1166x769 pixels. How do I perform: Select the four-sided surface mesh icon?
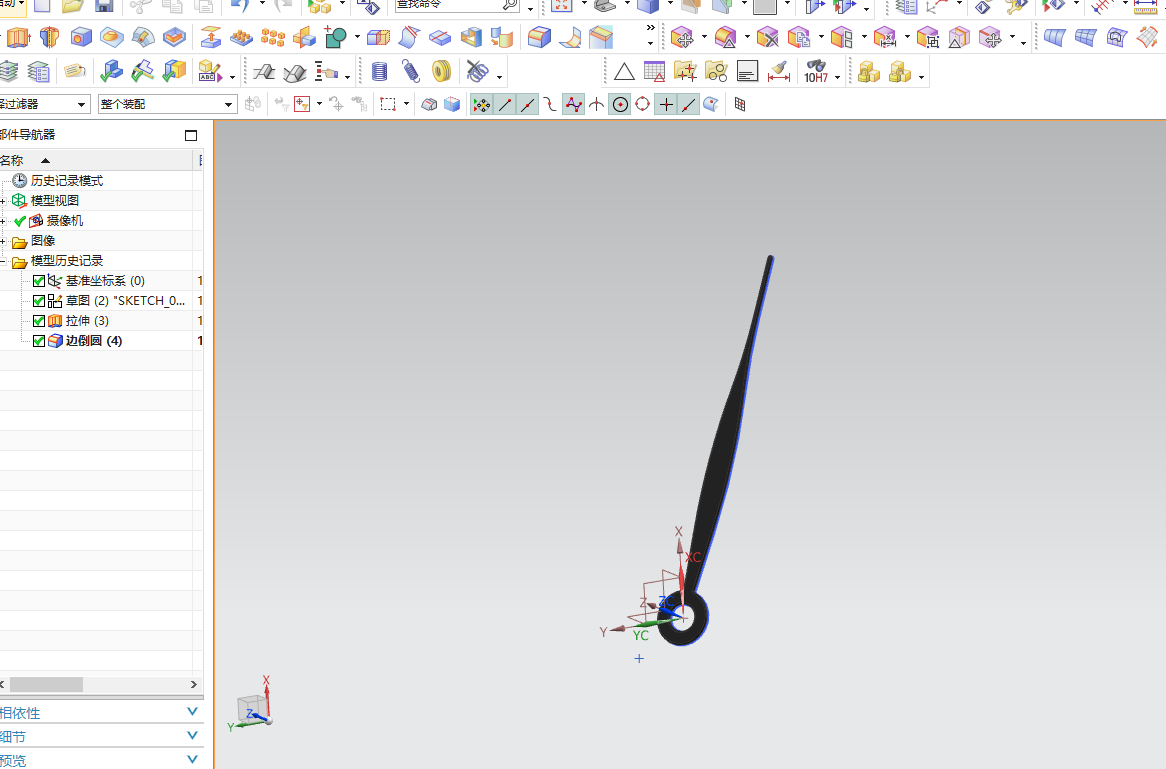coord(1086,37)
